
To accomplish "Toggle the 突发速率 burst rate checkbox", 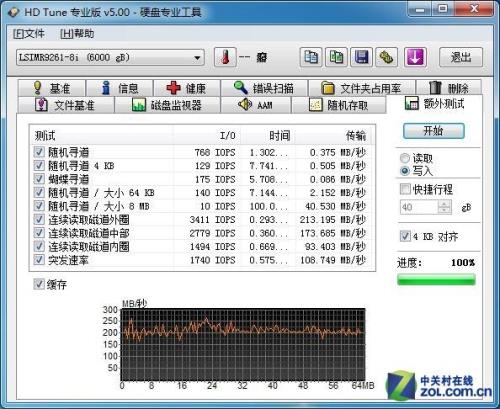I will coord(39,260).
